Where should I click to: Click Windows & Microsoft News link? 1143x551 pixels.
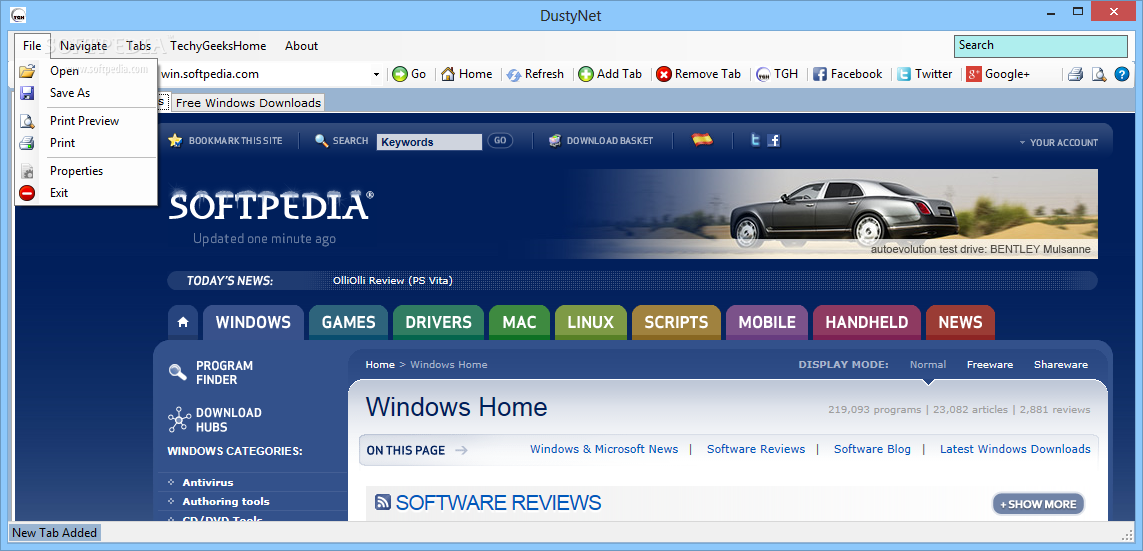[x=604, y=449]
